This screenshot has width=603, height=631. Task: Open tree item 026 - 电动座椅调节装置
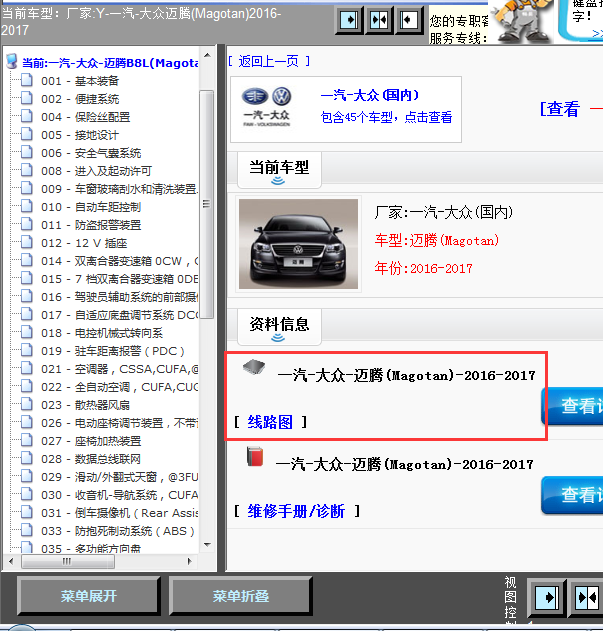(120, 423)
